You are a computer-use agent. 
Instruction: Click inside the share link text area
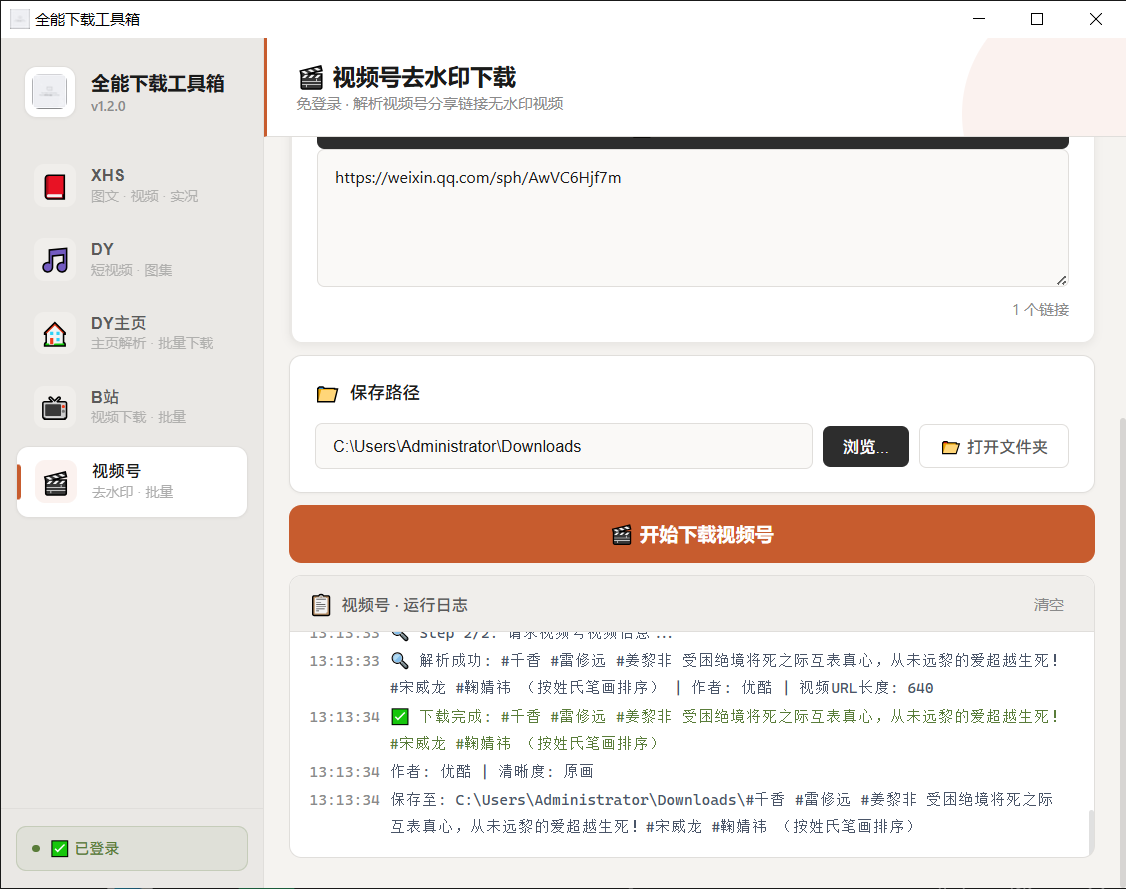click(692, 218)
